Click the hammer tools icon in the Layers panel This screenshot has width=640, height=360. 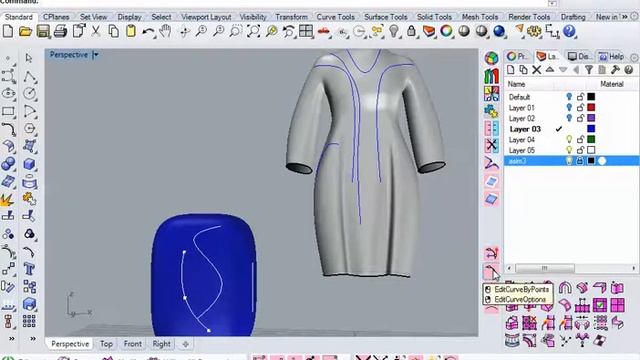(x=615, y=70)
